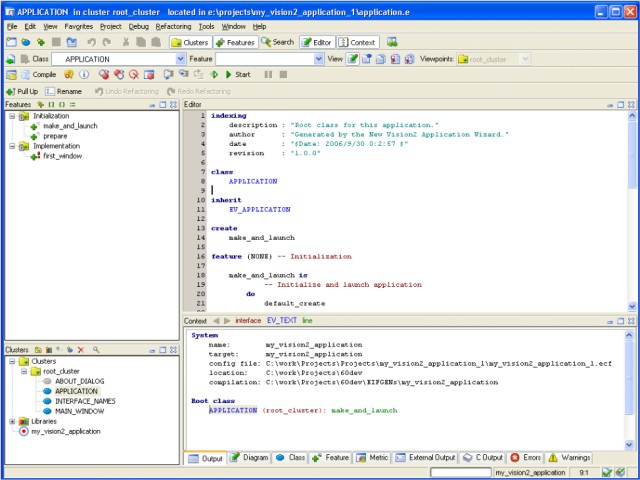The image size is (640, 480).
Task: Switch to the Diagram tab
Action: click(249, 457)
